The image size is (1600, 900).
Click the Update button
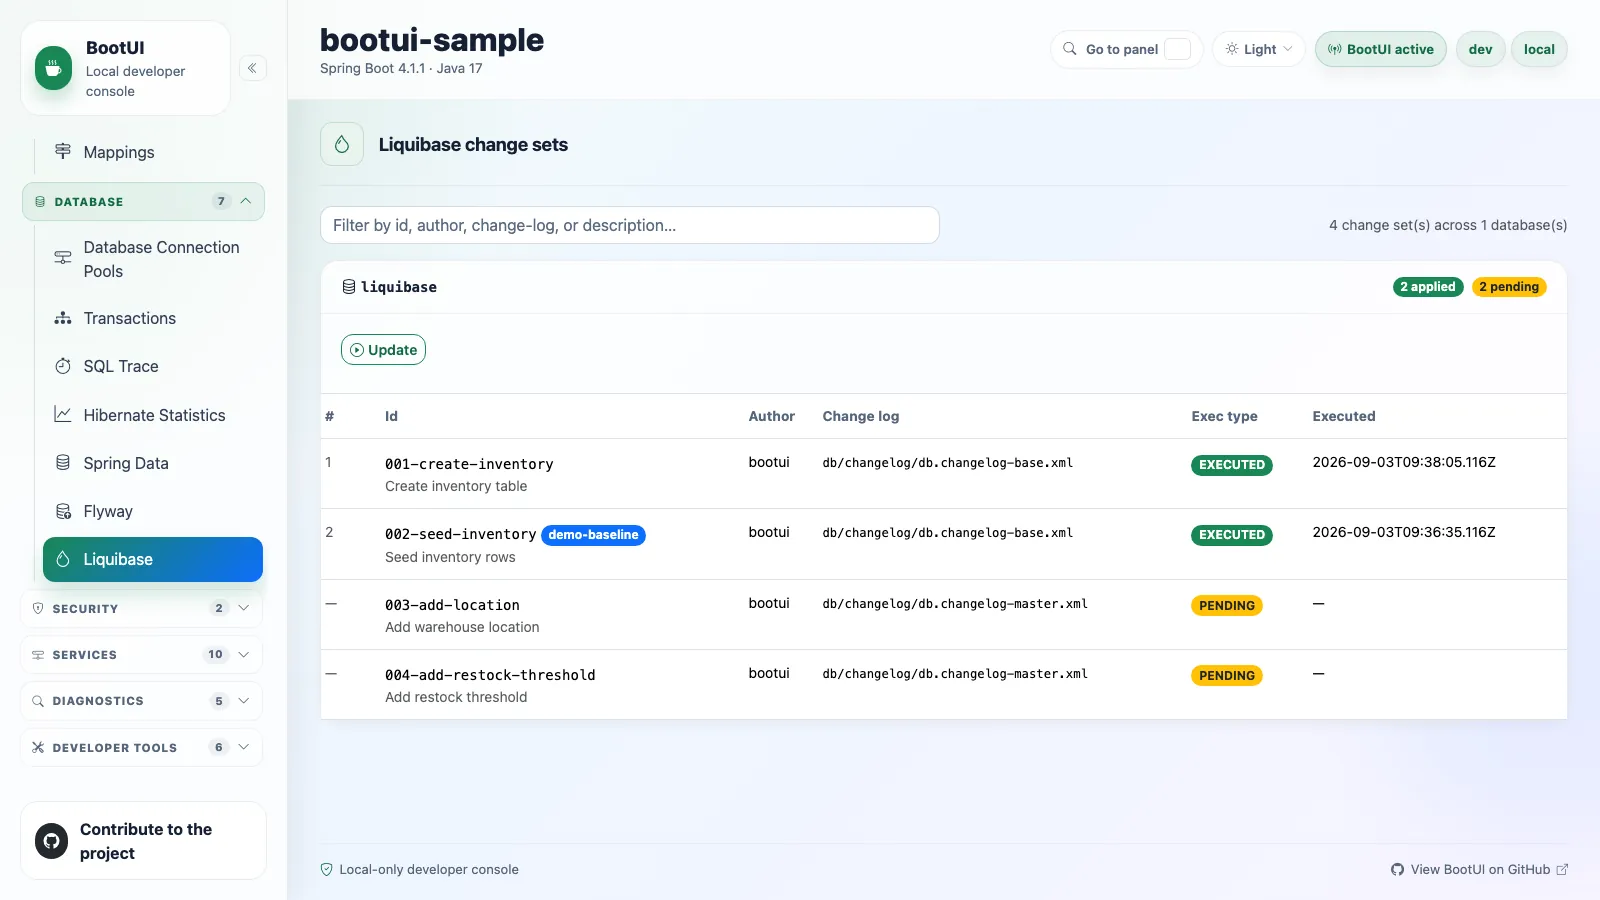tap(383, 350)
